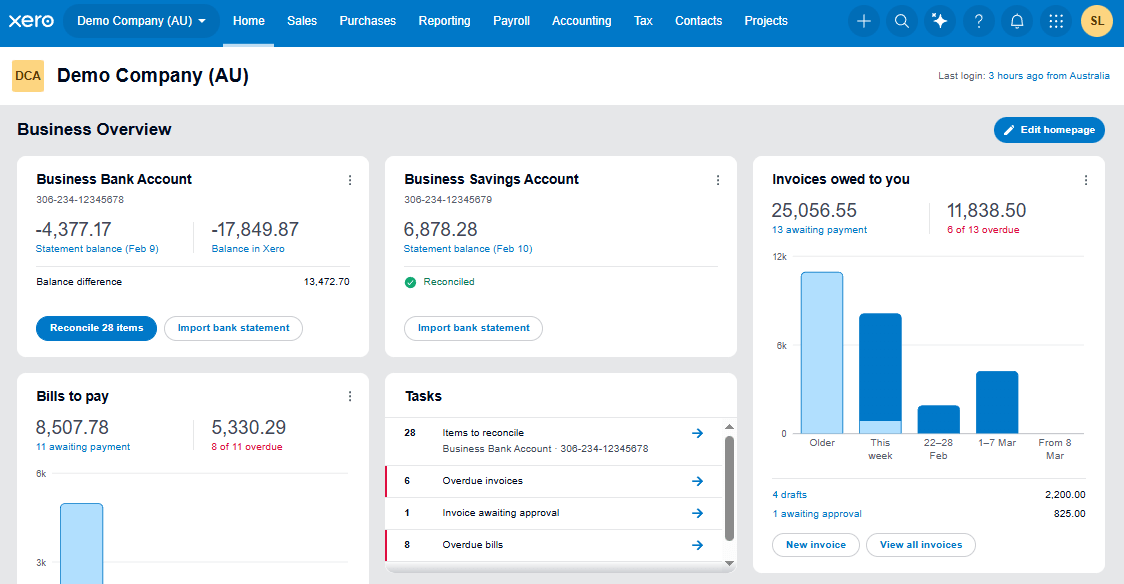Open Invoices owed to you options menu
Image resolution: width=1124 pixels, height=584 pixels.
point(1086,180)
